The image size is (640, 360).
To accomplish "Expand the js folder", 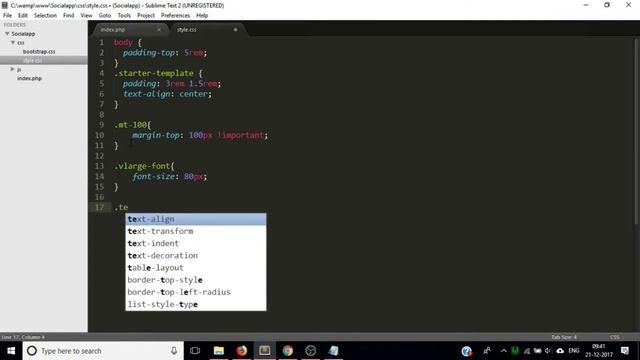I will pos(12,69).
